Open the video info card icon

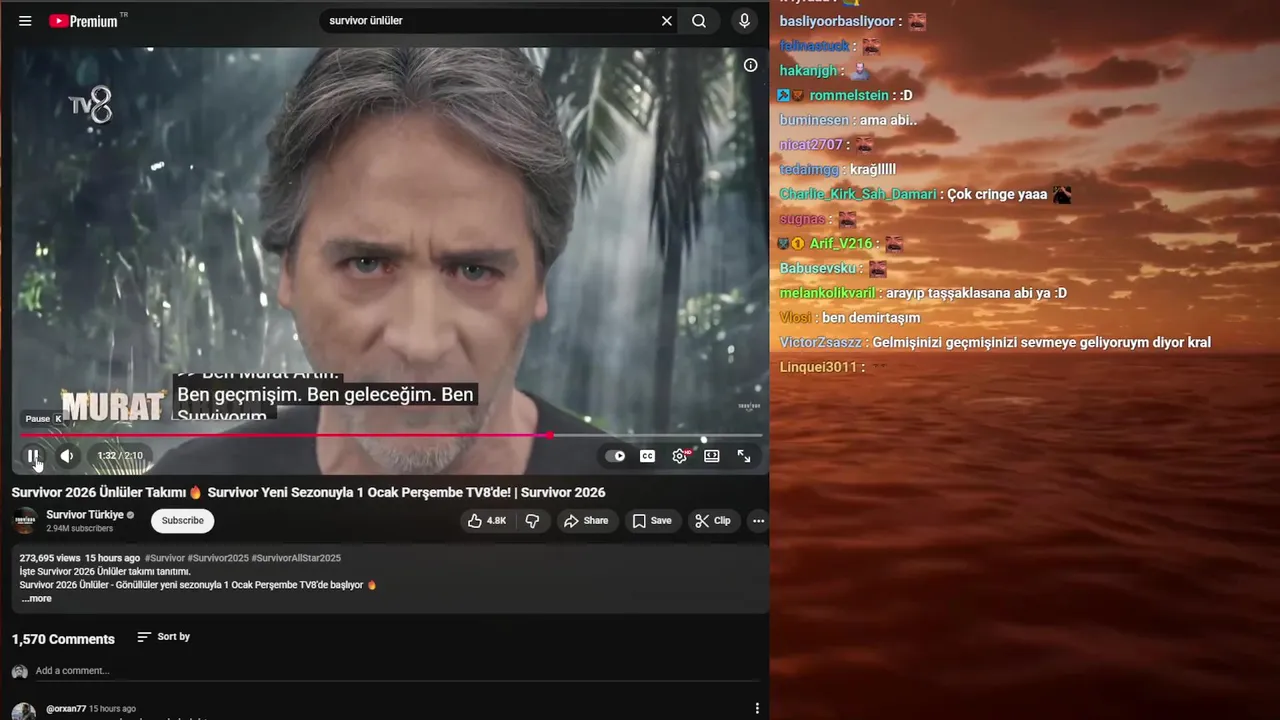(751, 65)
